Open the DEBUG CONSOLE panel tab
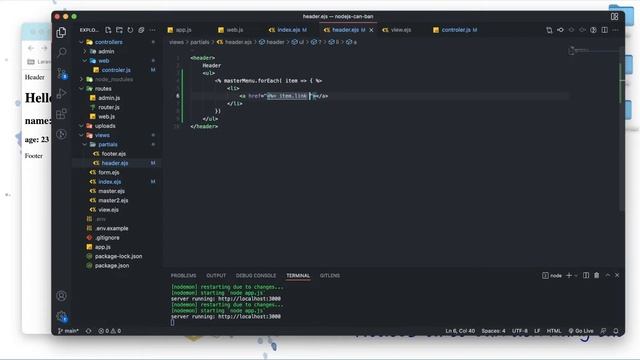The height and width of the screenshot is (360, 640). pyautogui.click(x=256, y=276)
